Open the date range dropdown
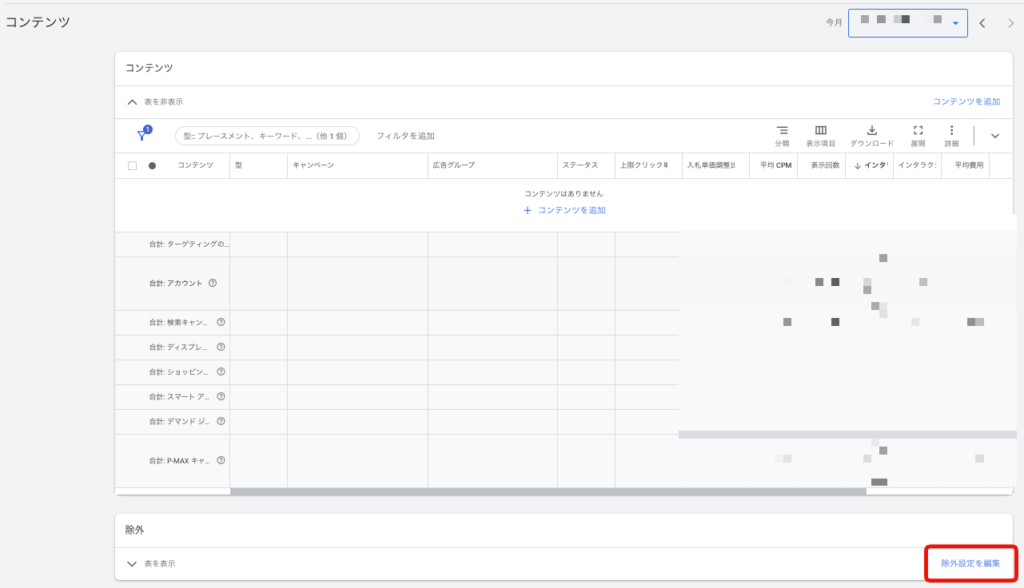Image resolution: width=1024 pixels, height=588 pixels. tap(907, 23)
